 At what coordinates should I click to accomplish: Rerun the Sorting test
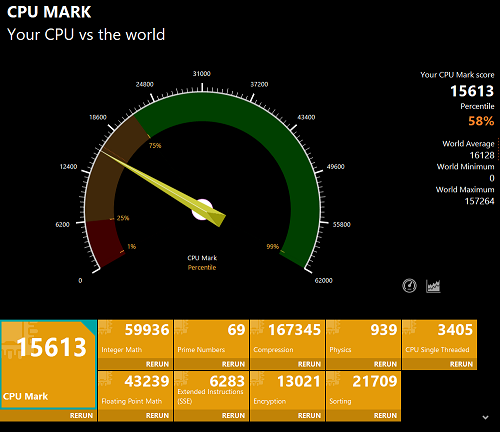click(385, 416)
